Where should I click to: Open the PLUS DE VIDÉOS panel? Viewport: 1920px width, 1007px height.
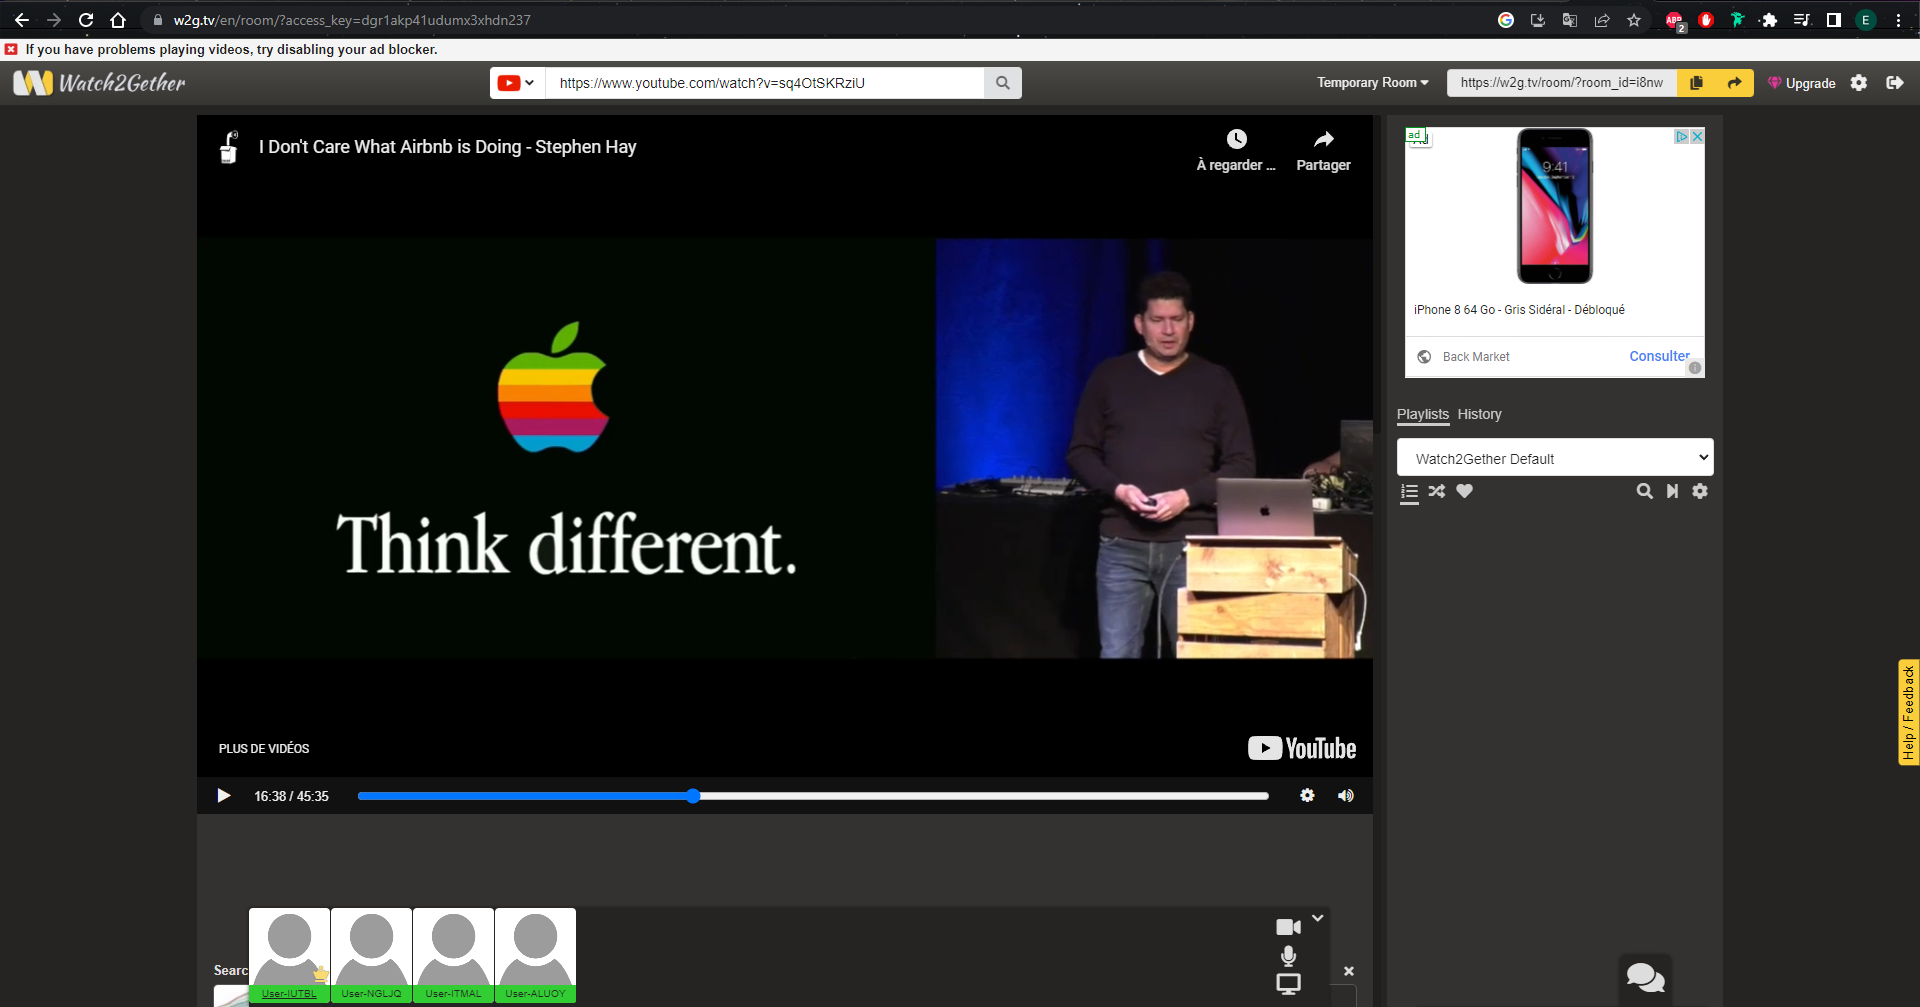point(264,748)
